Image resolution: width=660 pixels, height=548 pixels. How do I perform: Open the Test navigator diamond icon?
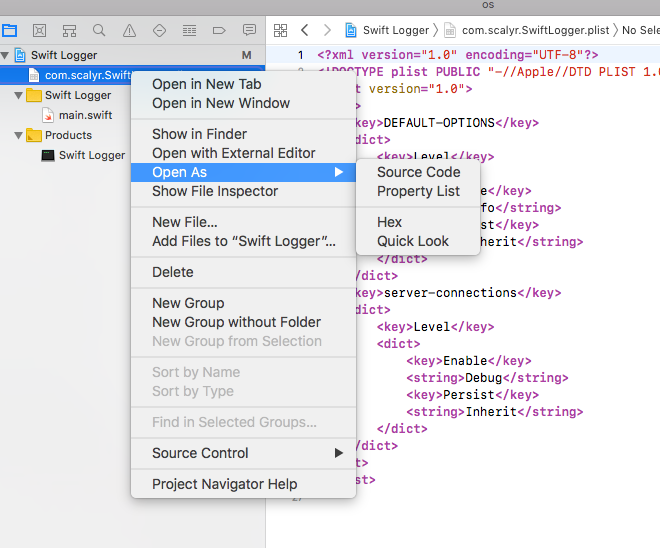pos(159,31)
